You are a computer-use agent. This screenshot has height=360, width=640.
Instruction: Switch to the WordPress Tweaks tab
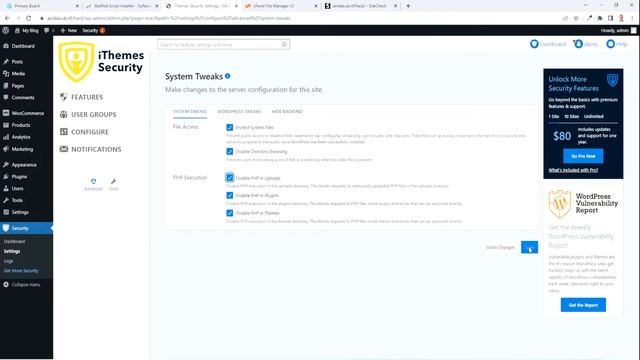click(239, 111)
